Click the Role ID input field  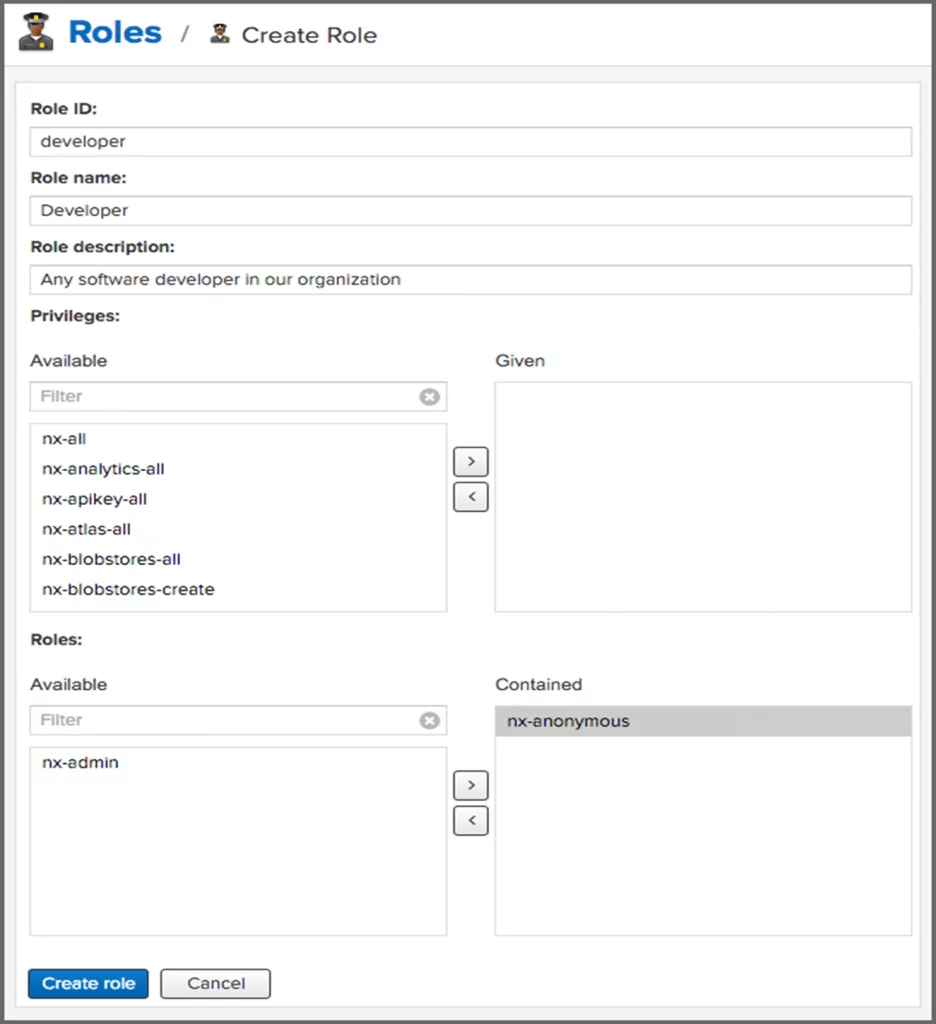pos(470,142)
